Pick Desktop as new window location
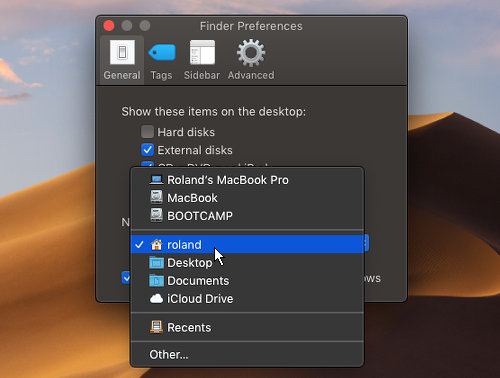The height and width of the screenshot is (378, 500). pyautogui.click(x=247, y=263)
